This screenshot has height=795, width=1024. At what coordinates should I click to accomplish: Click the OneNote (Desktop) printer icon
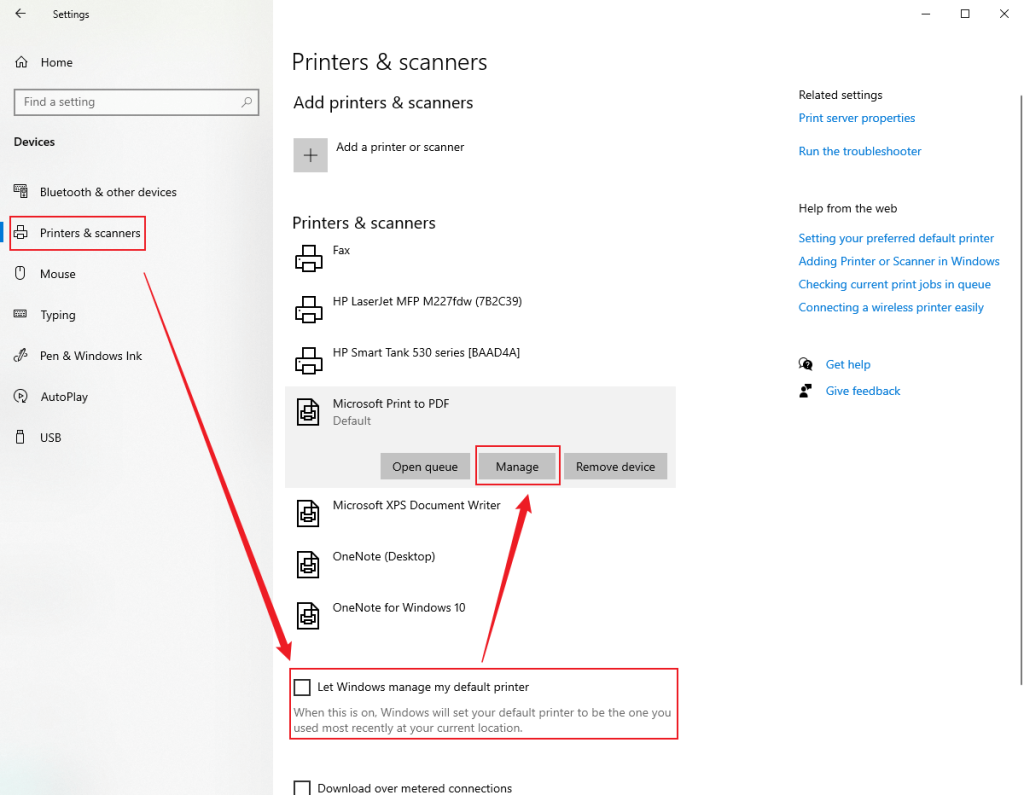(x=307, y=563)
